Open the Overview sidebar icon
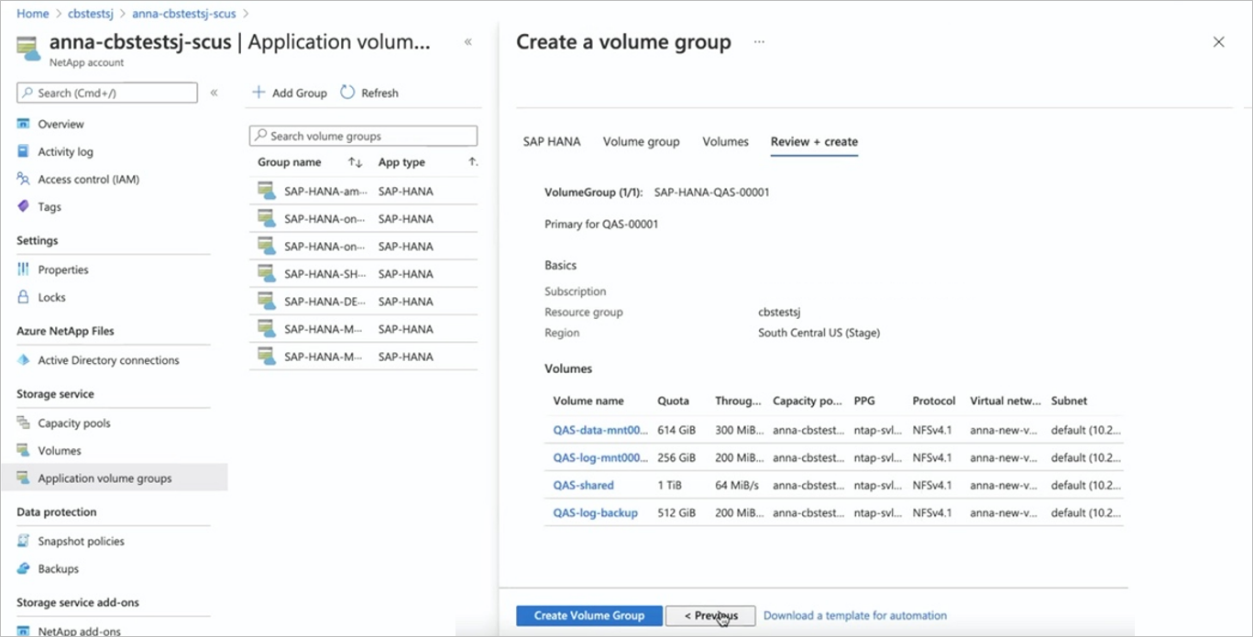Screen dimensions: 1253x637 (24, 124)
